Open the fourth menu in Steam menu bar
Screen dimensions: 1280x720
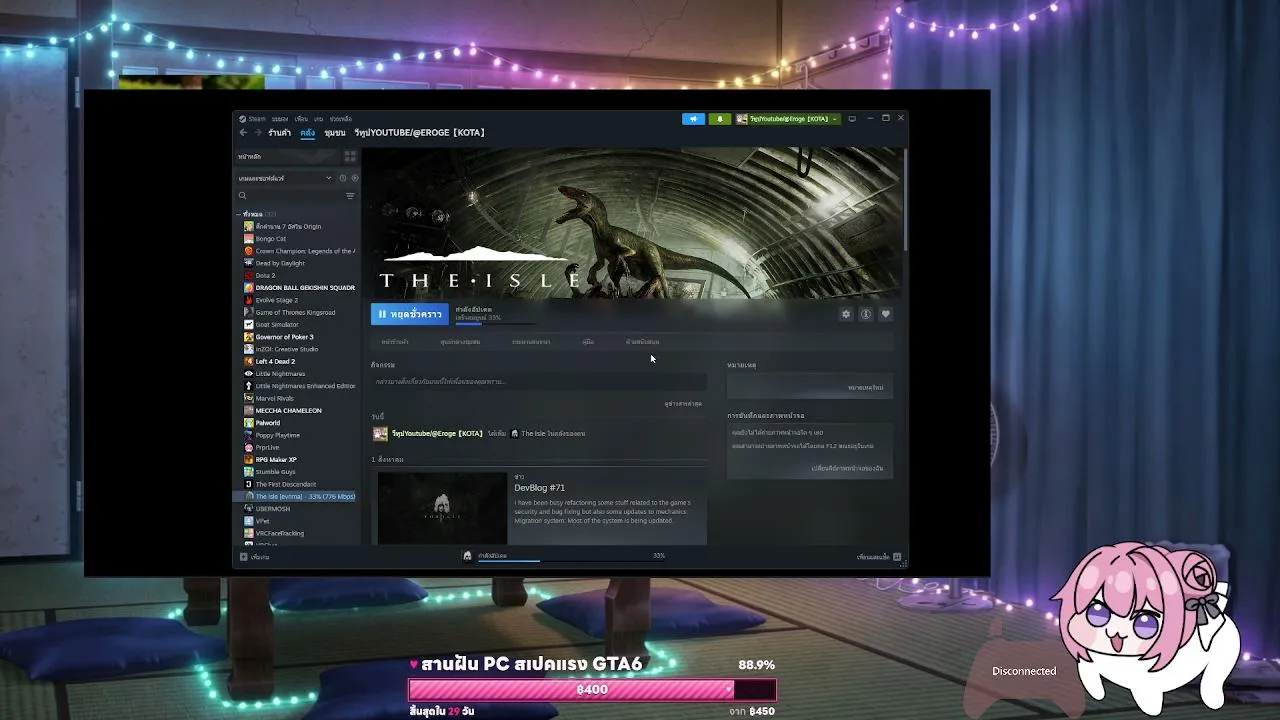coord(318,119)
